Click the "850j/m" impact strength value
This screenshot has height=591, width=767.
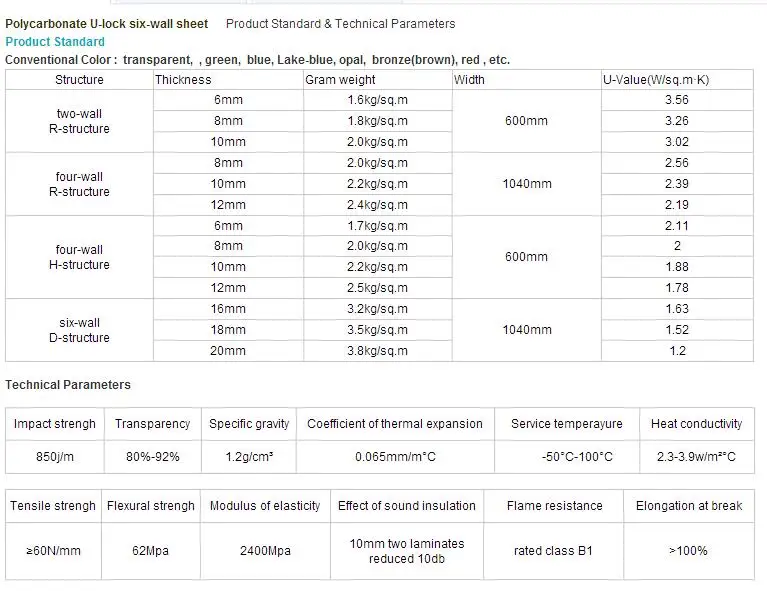pyautogui.click(x=54, y=457)
